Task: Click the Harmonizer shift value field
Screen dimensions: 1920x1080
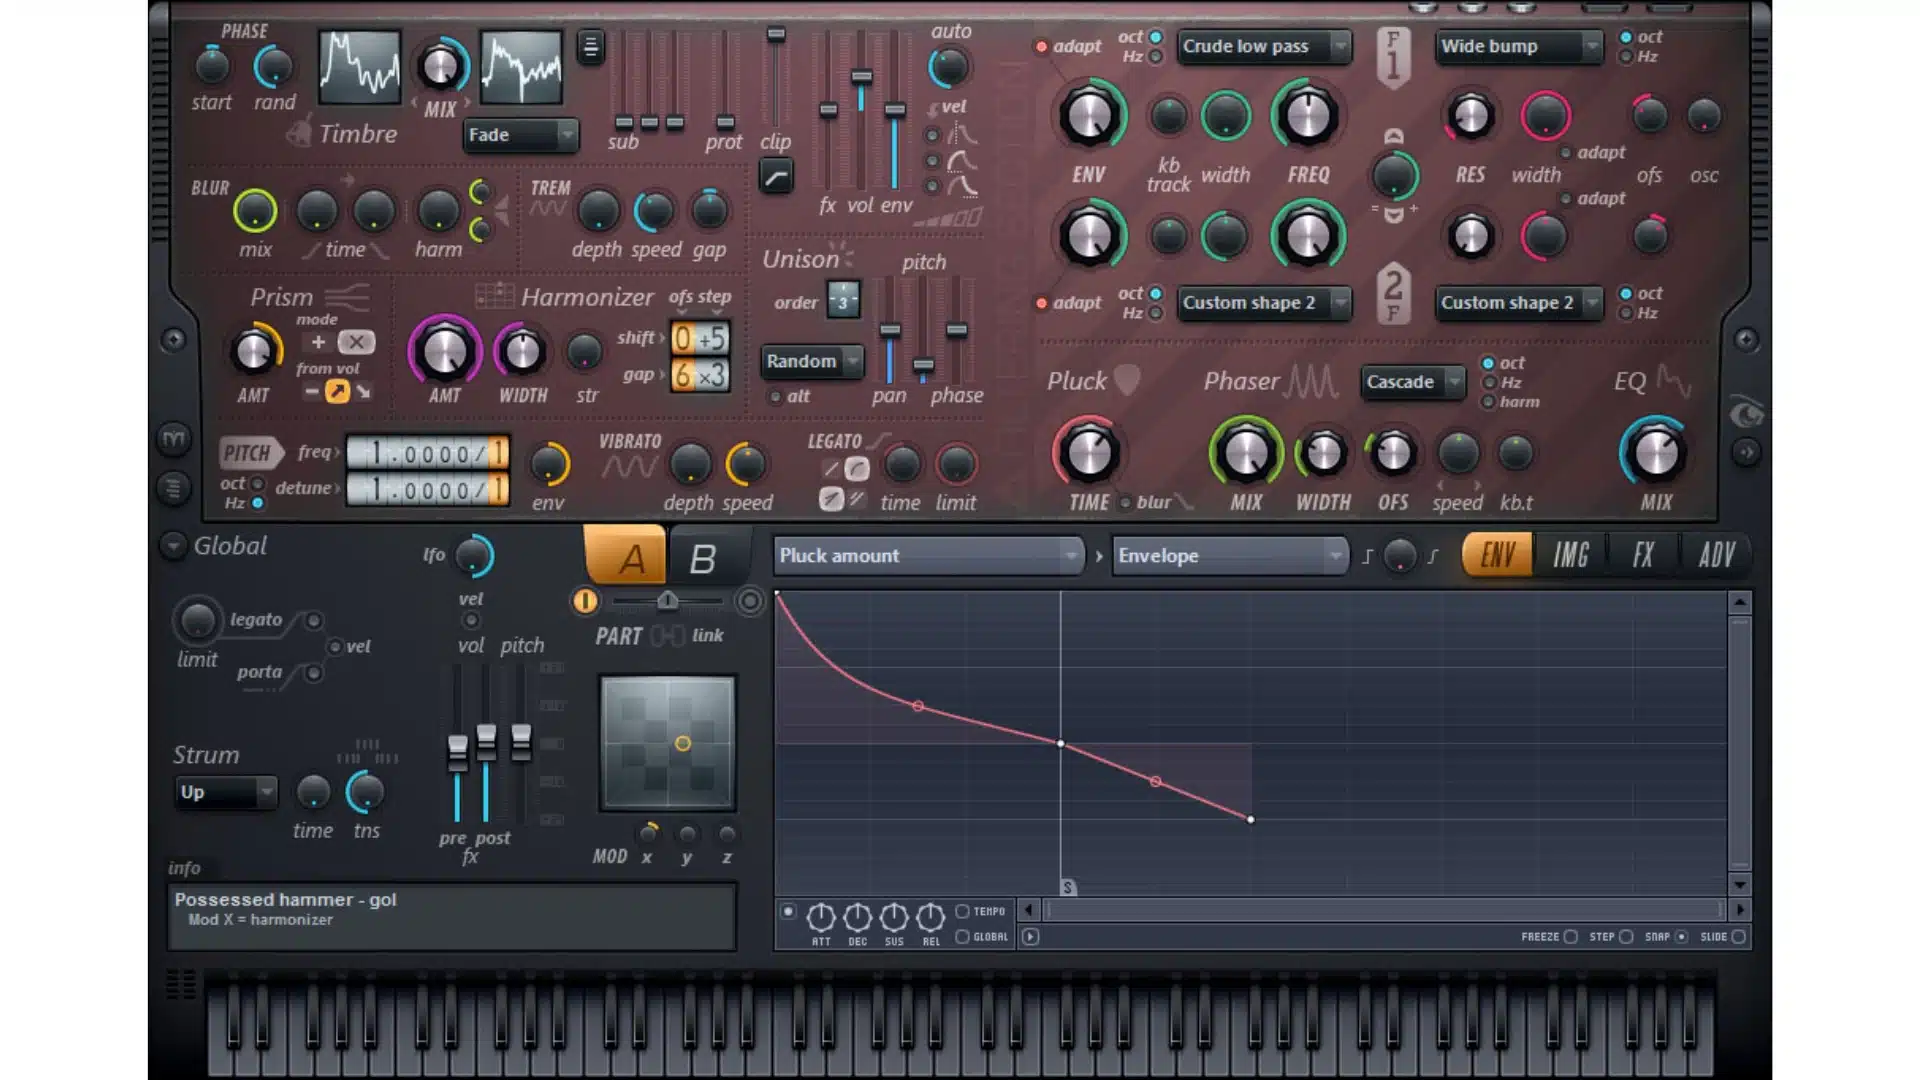Action: [700, 339]
